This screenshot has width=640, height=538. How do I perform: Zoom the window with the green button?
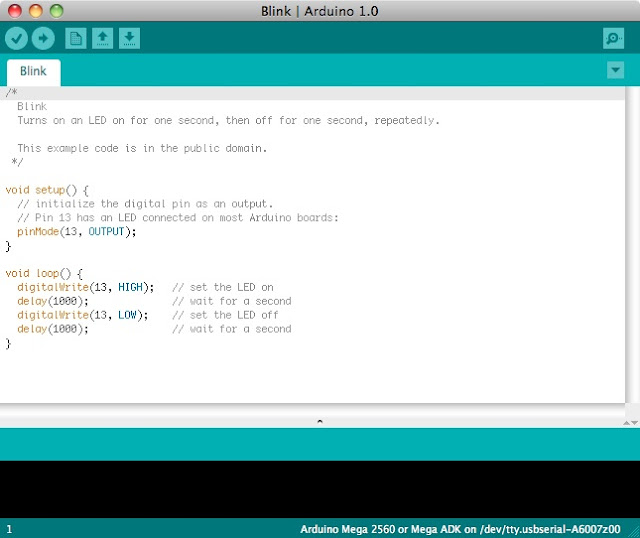[x=56, y=11]
